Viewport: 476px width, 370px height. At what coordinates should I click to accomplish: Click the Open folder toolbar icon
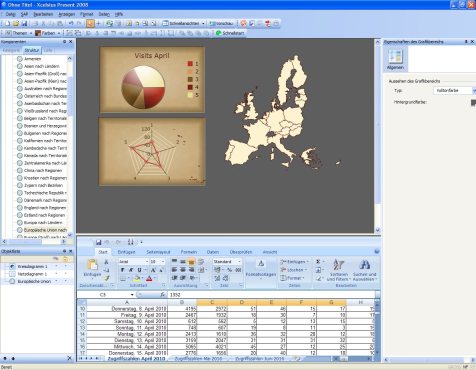(16, 24)
